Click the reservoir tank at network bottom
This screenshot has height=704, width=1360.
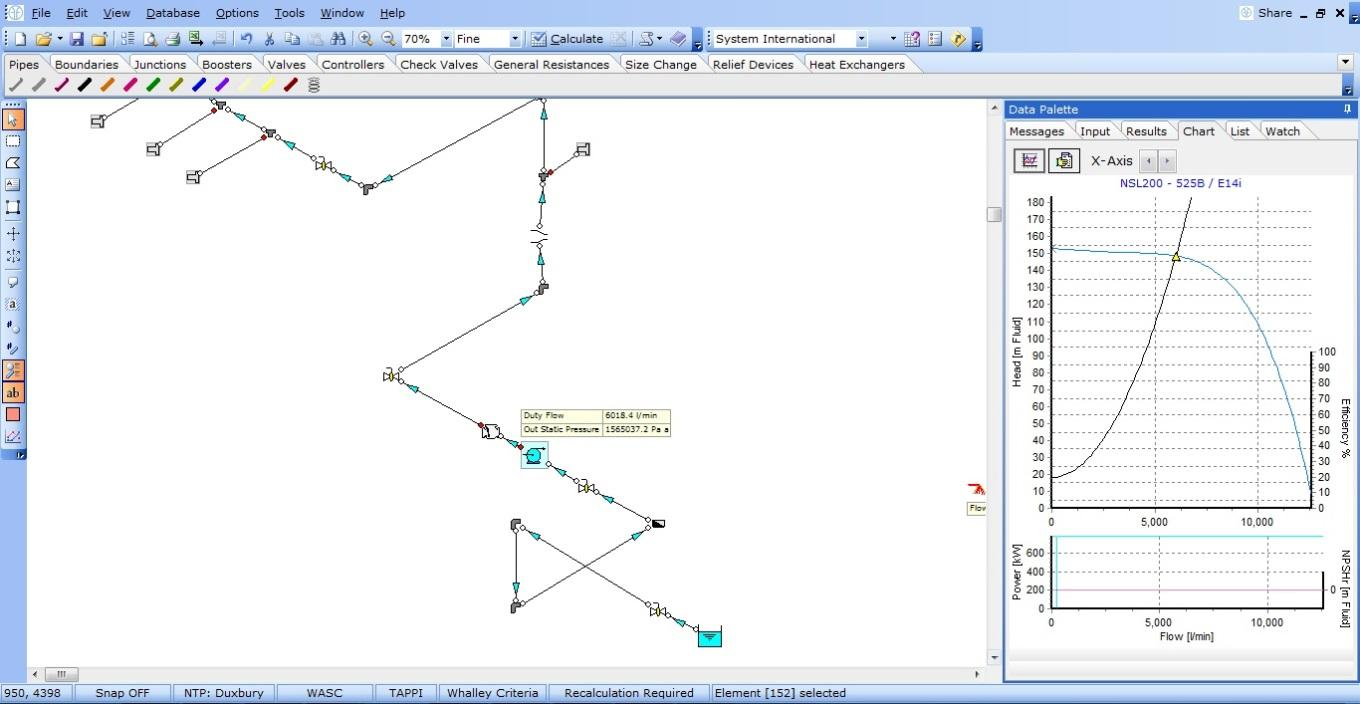click(x=709, y=636)
